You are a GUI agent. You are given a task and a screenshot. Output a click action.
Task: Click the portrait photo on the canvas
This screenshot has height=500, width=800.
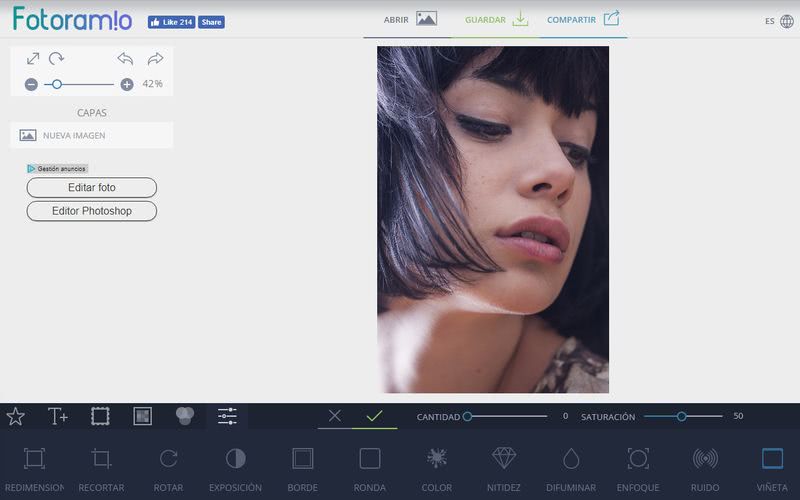[x=493, y=219]
